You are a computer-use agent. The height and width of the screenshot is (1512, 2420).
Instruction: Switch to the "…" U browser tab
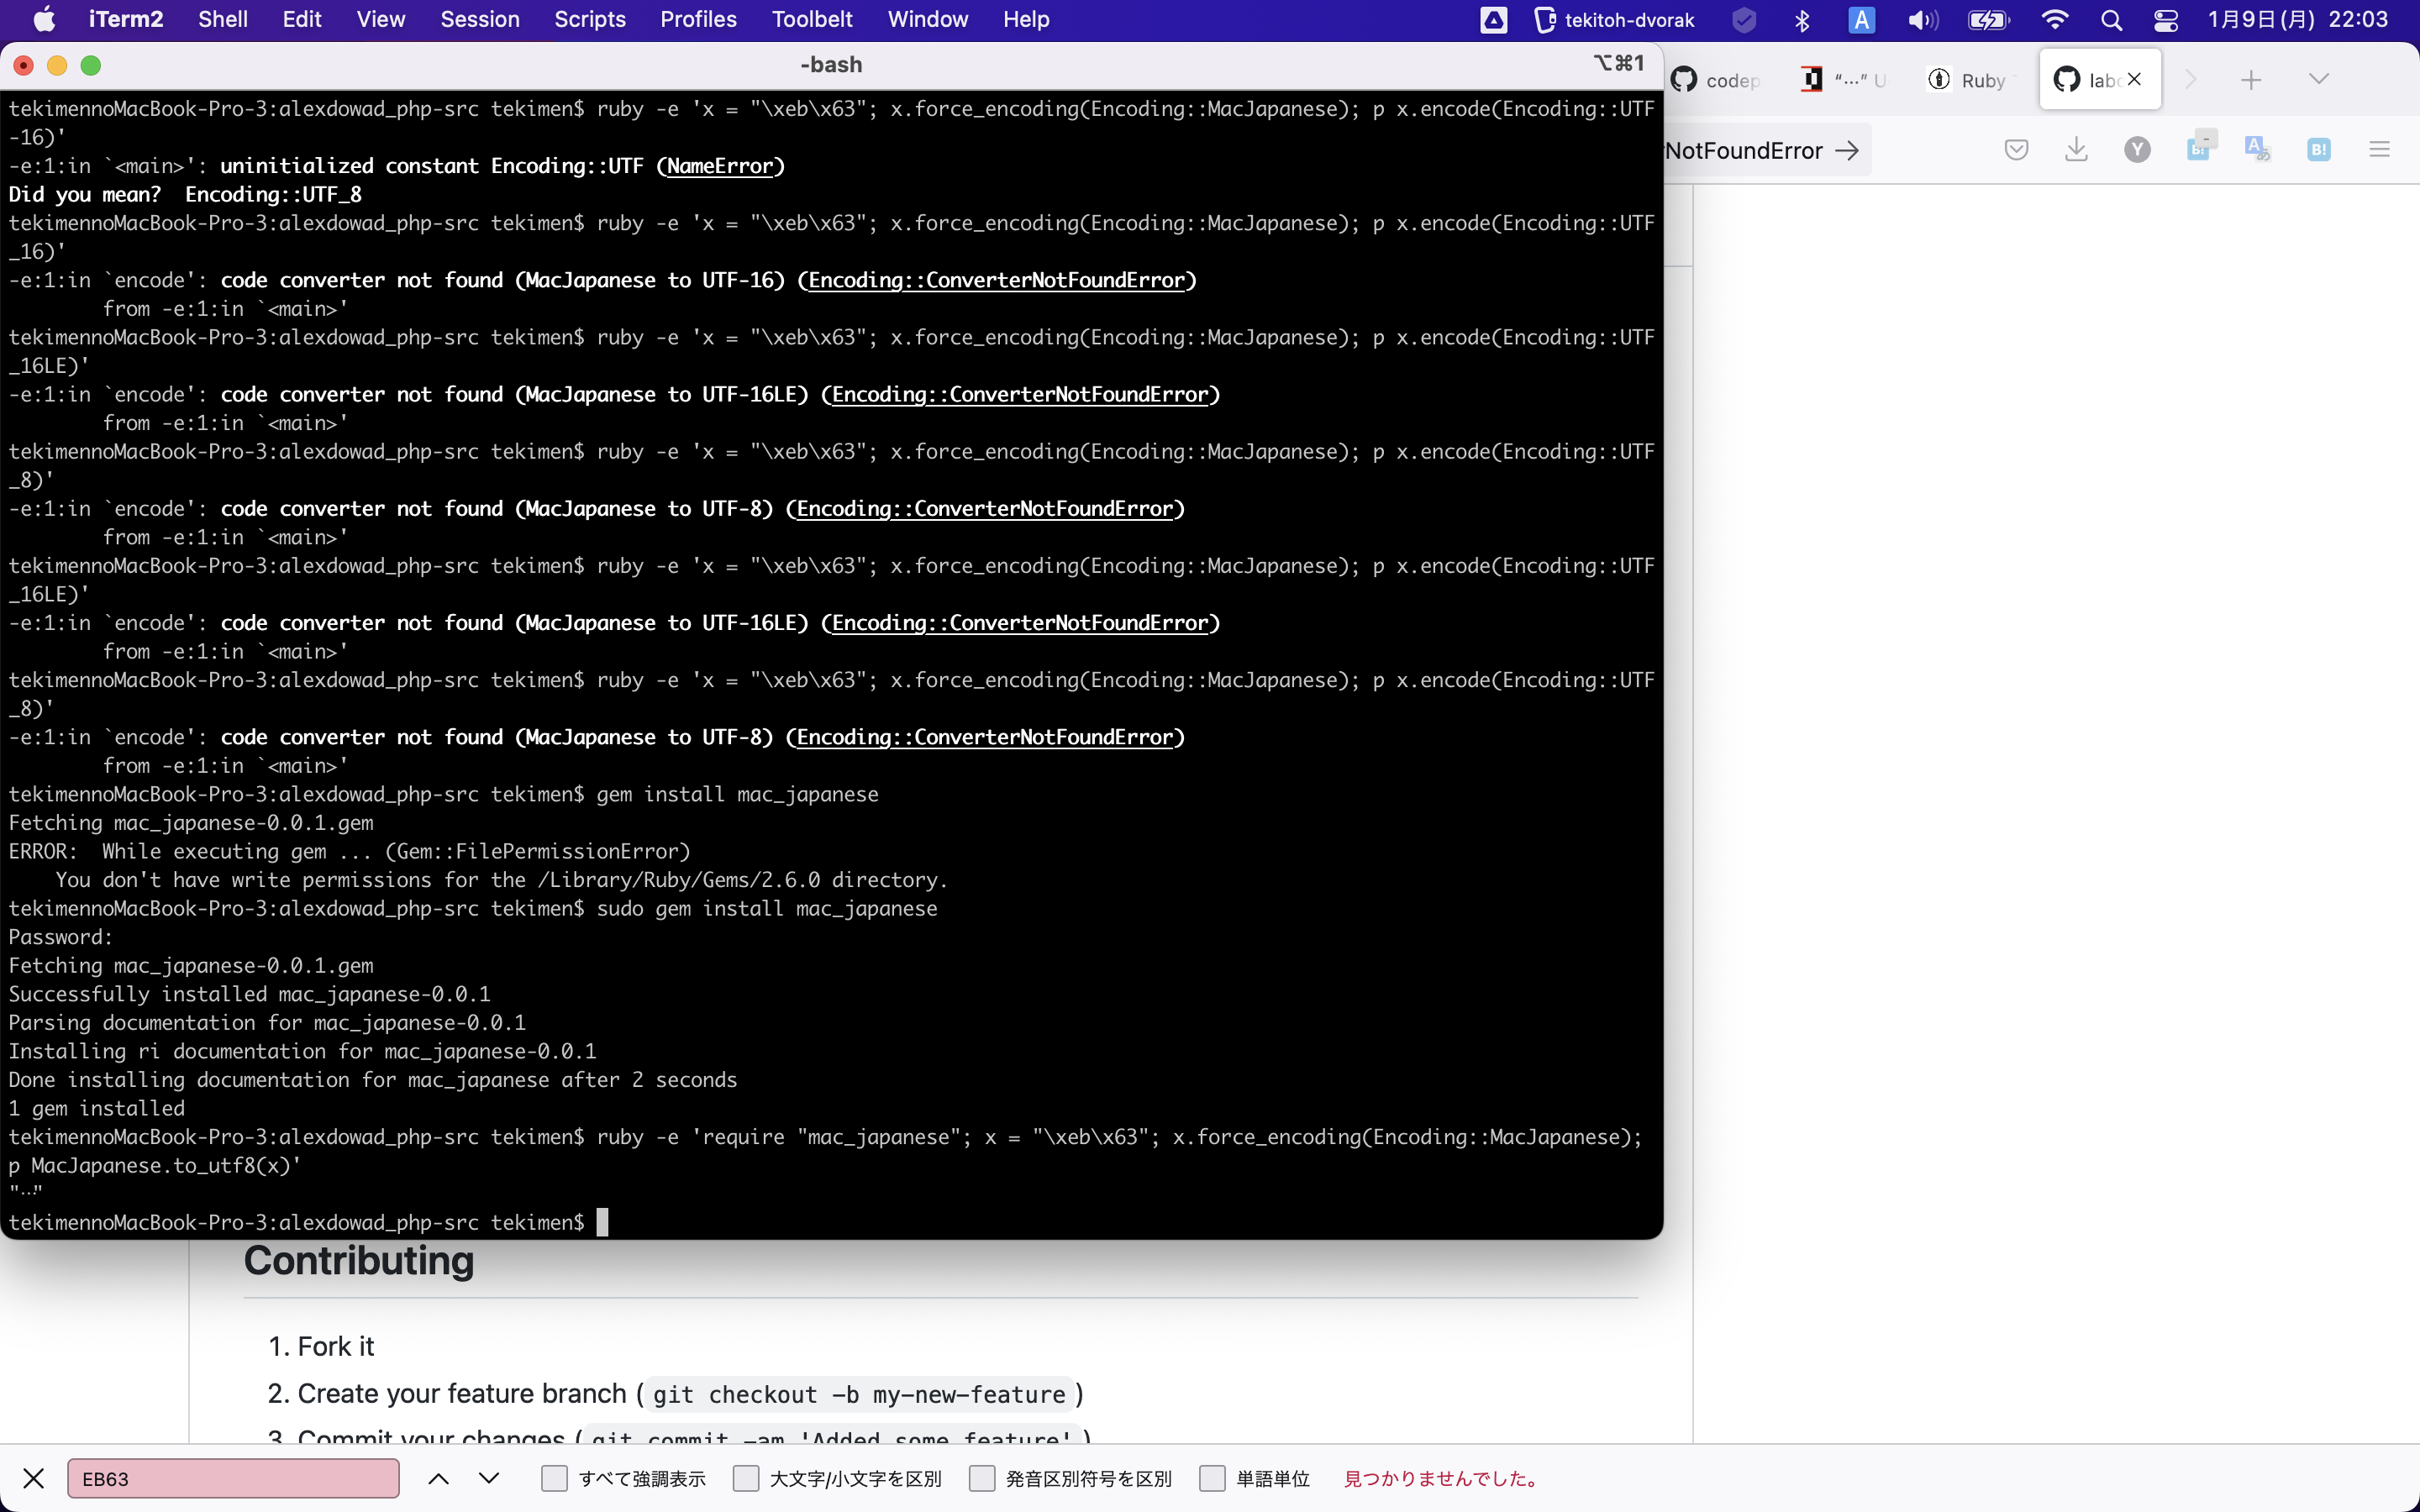[x=1844, y=80]
